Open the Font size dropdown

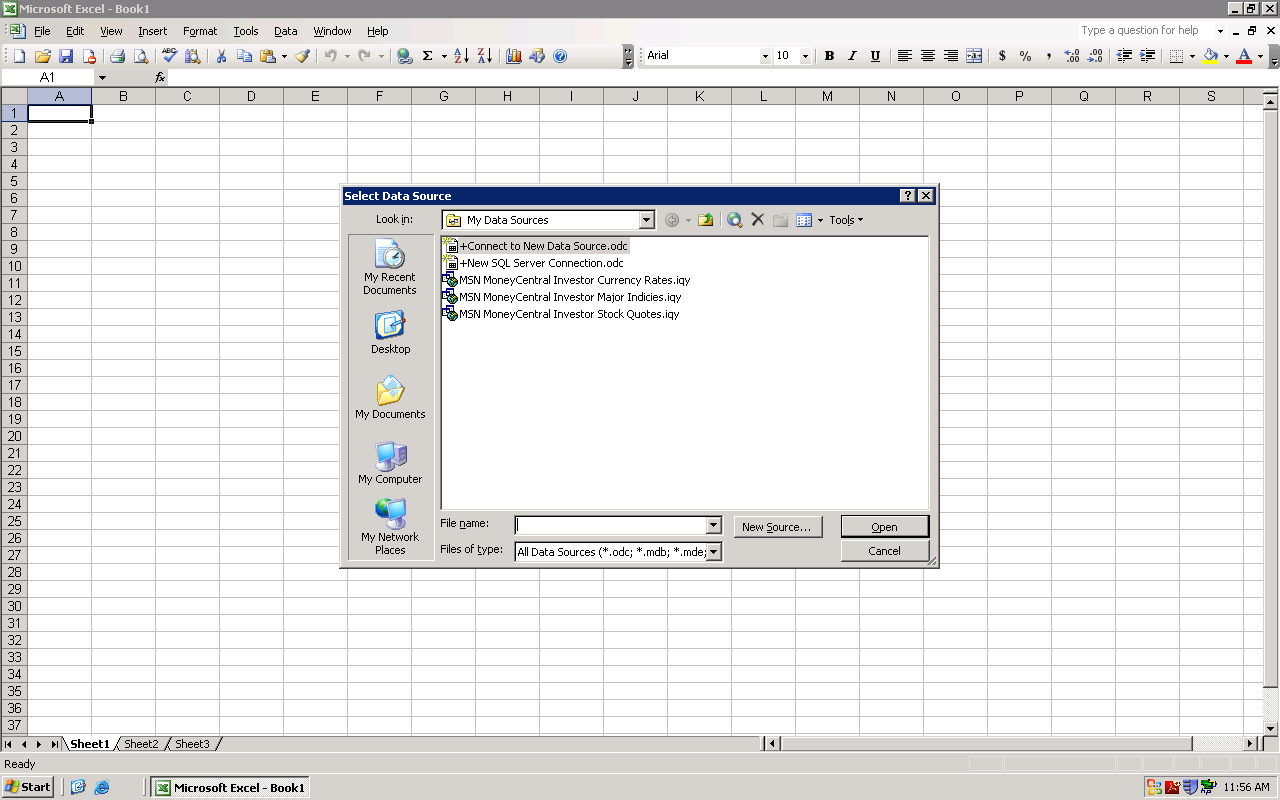tap(805, 56)
